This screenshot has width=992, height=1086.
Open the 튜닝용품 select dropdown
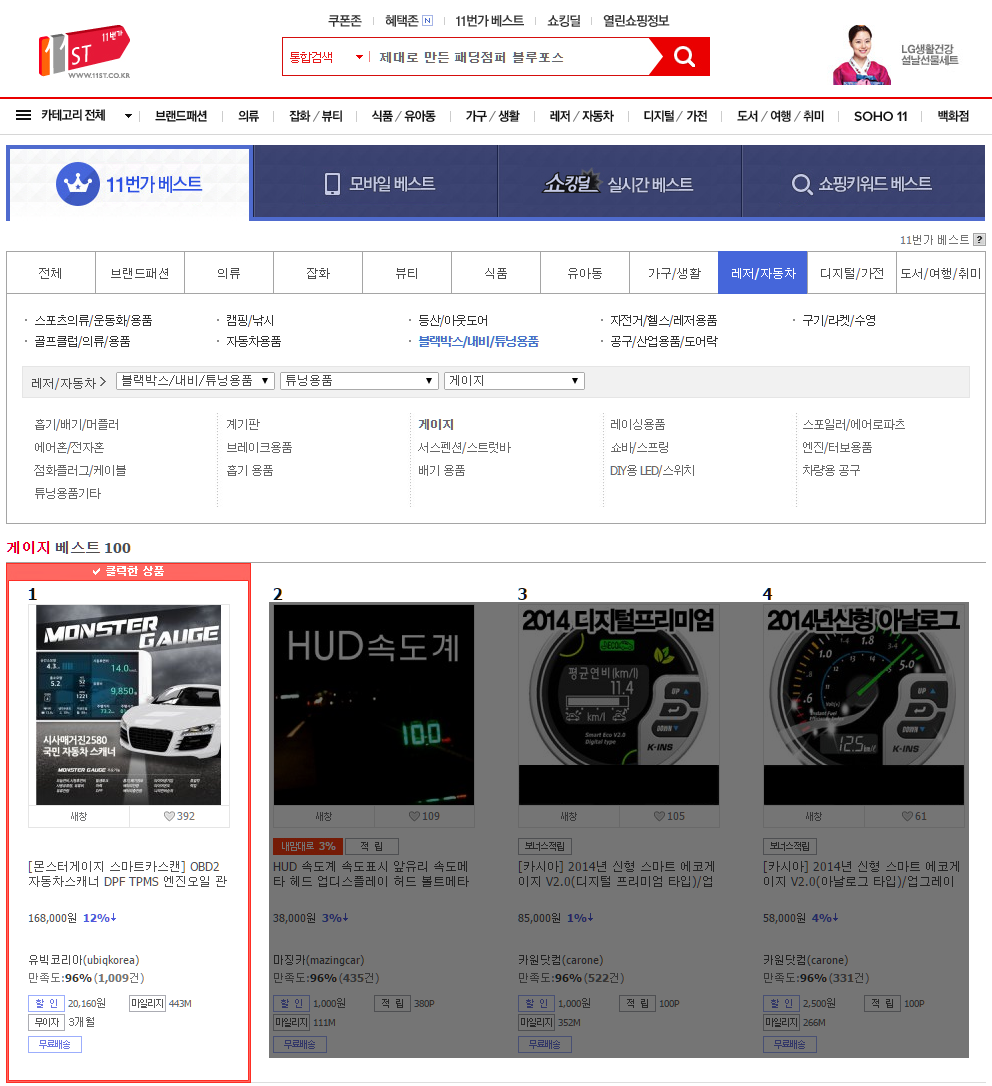tap(359, 381)
